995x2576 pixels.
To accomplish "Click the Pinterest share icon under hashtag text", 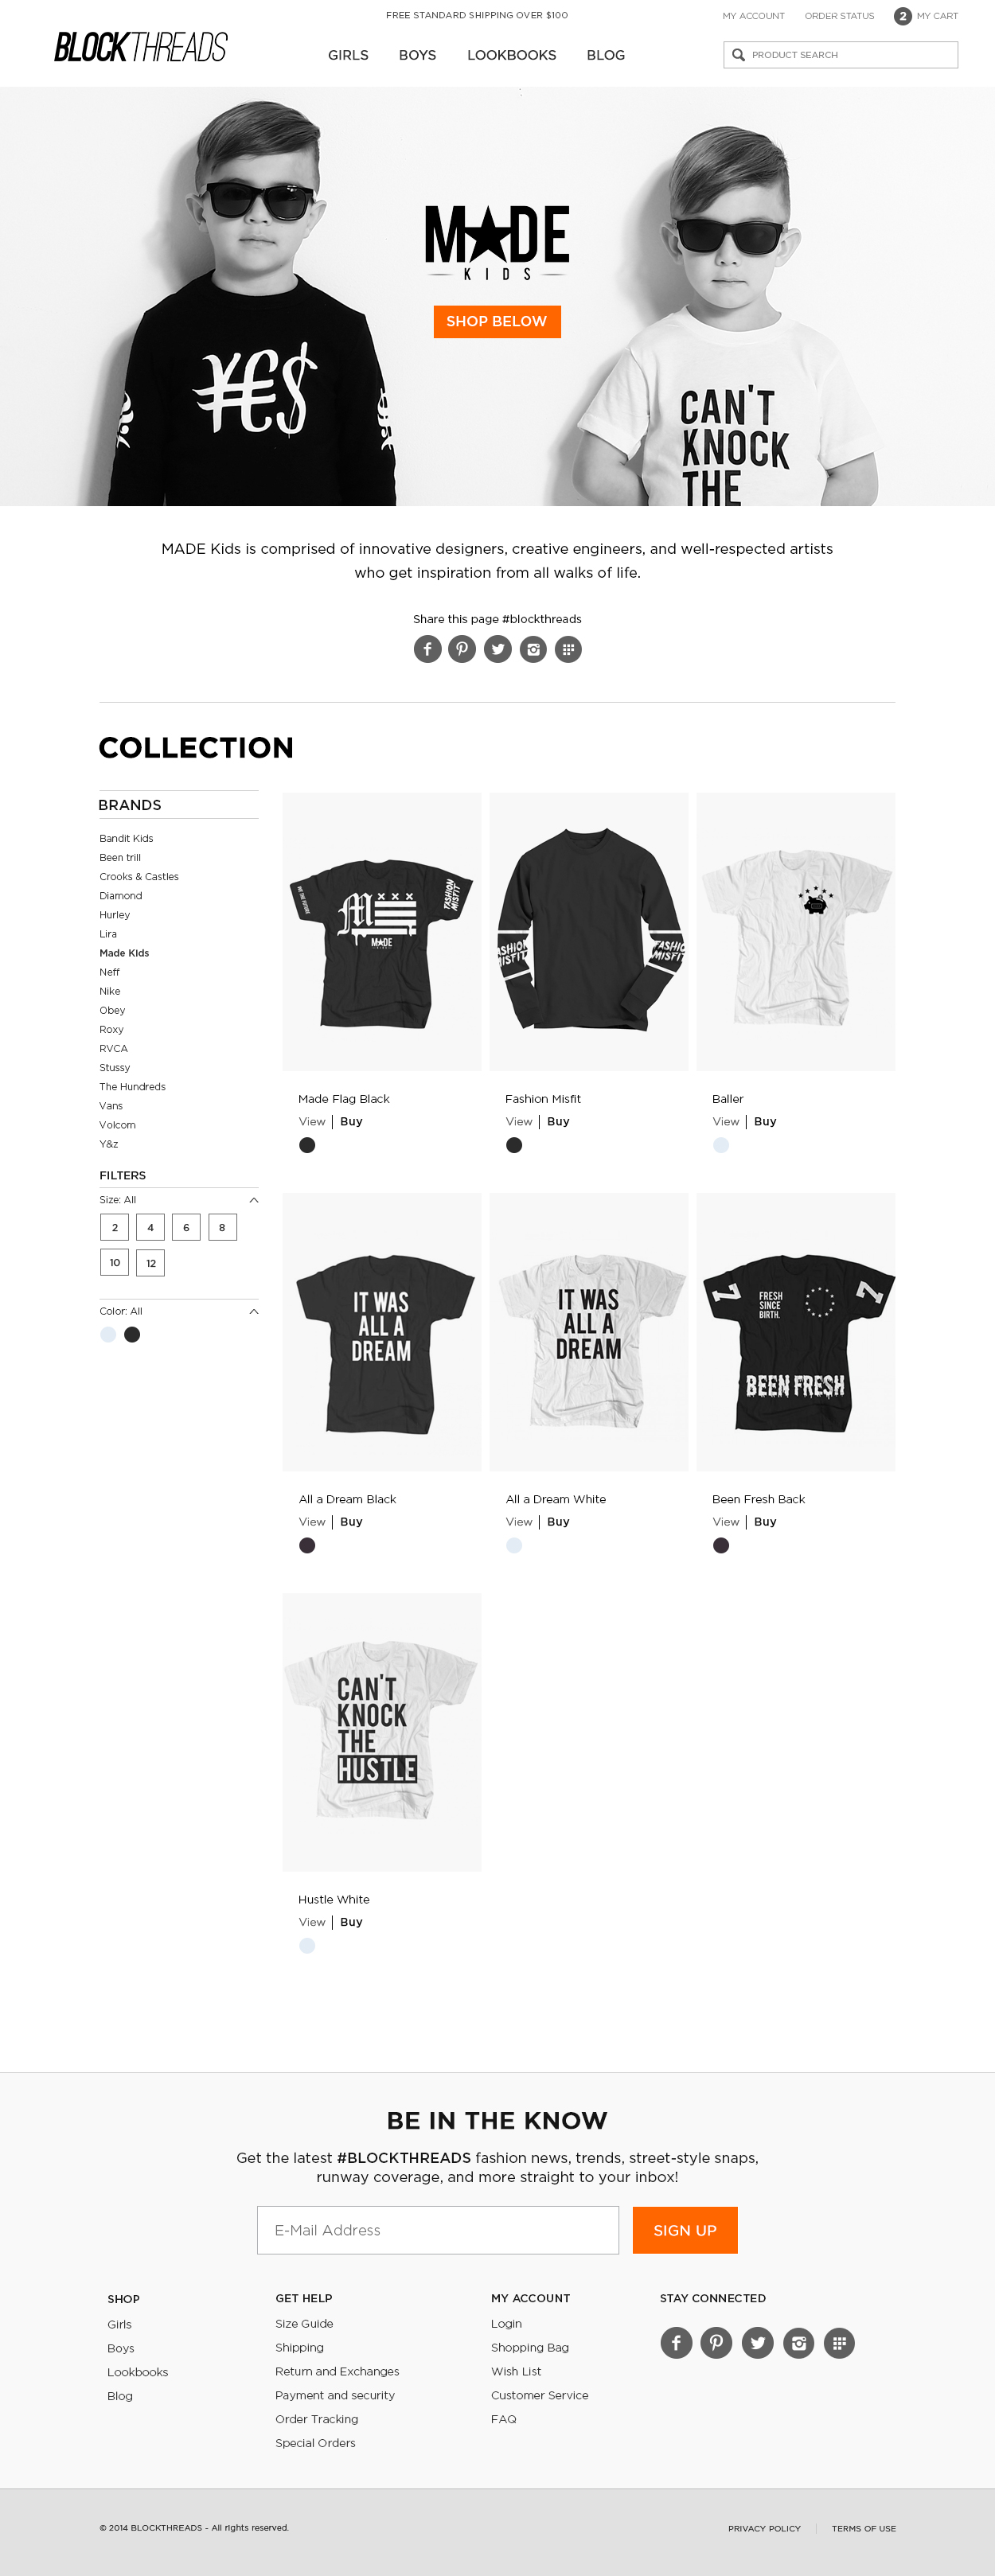I will coord(462,649).
